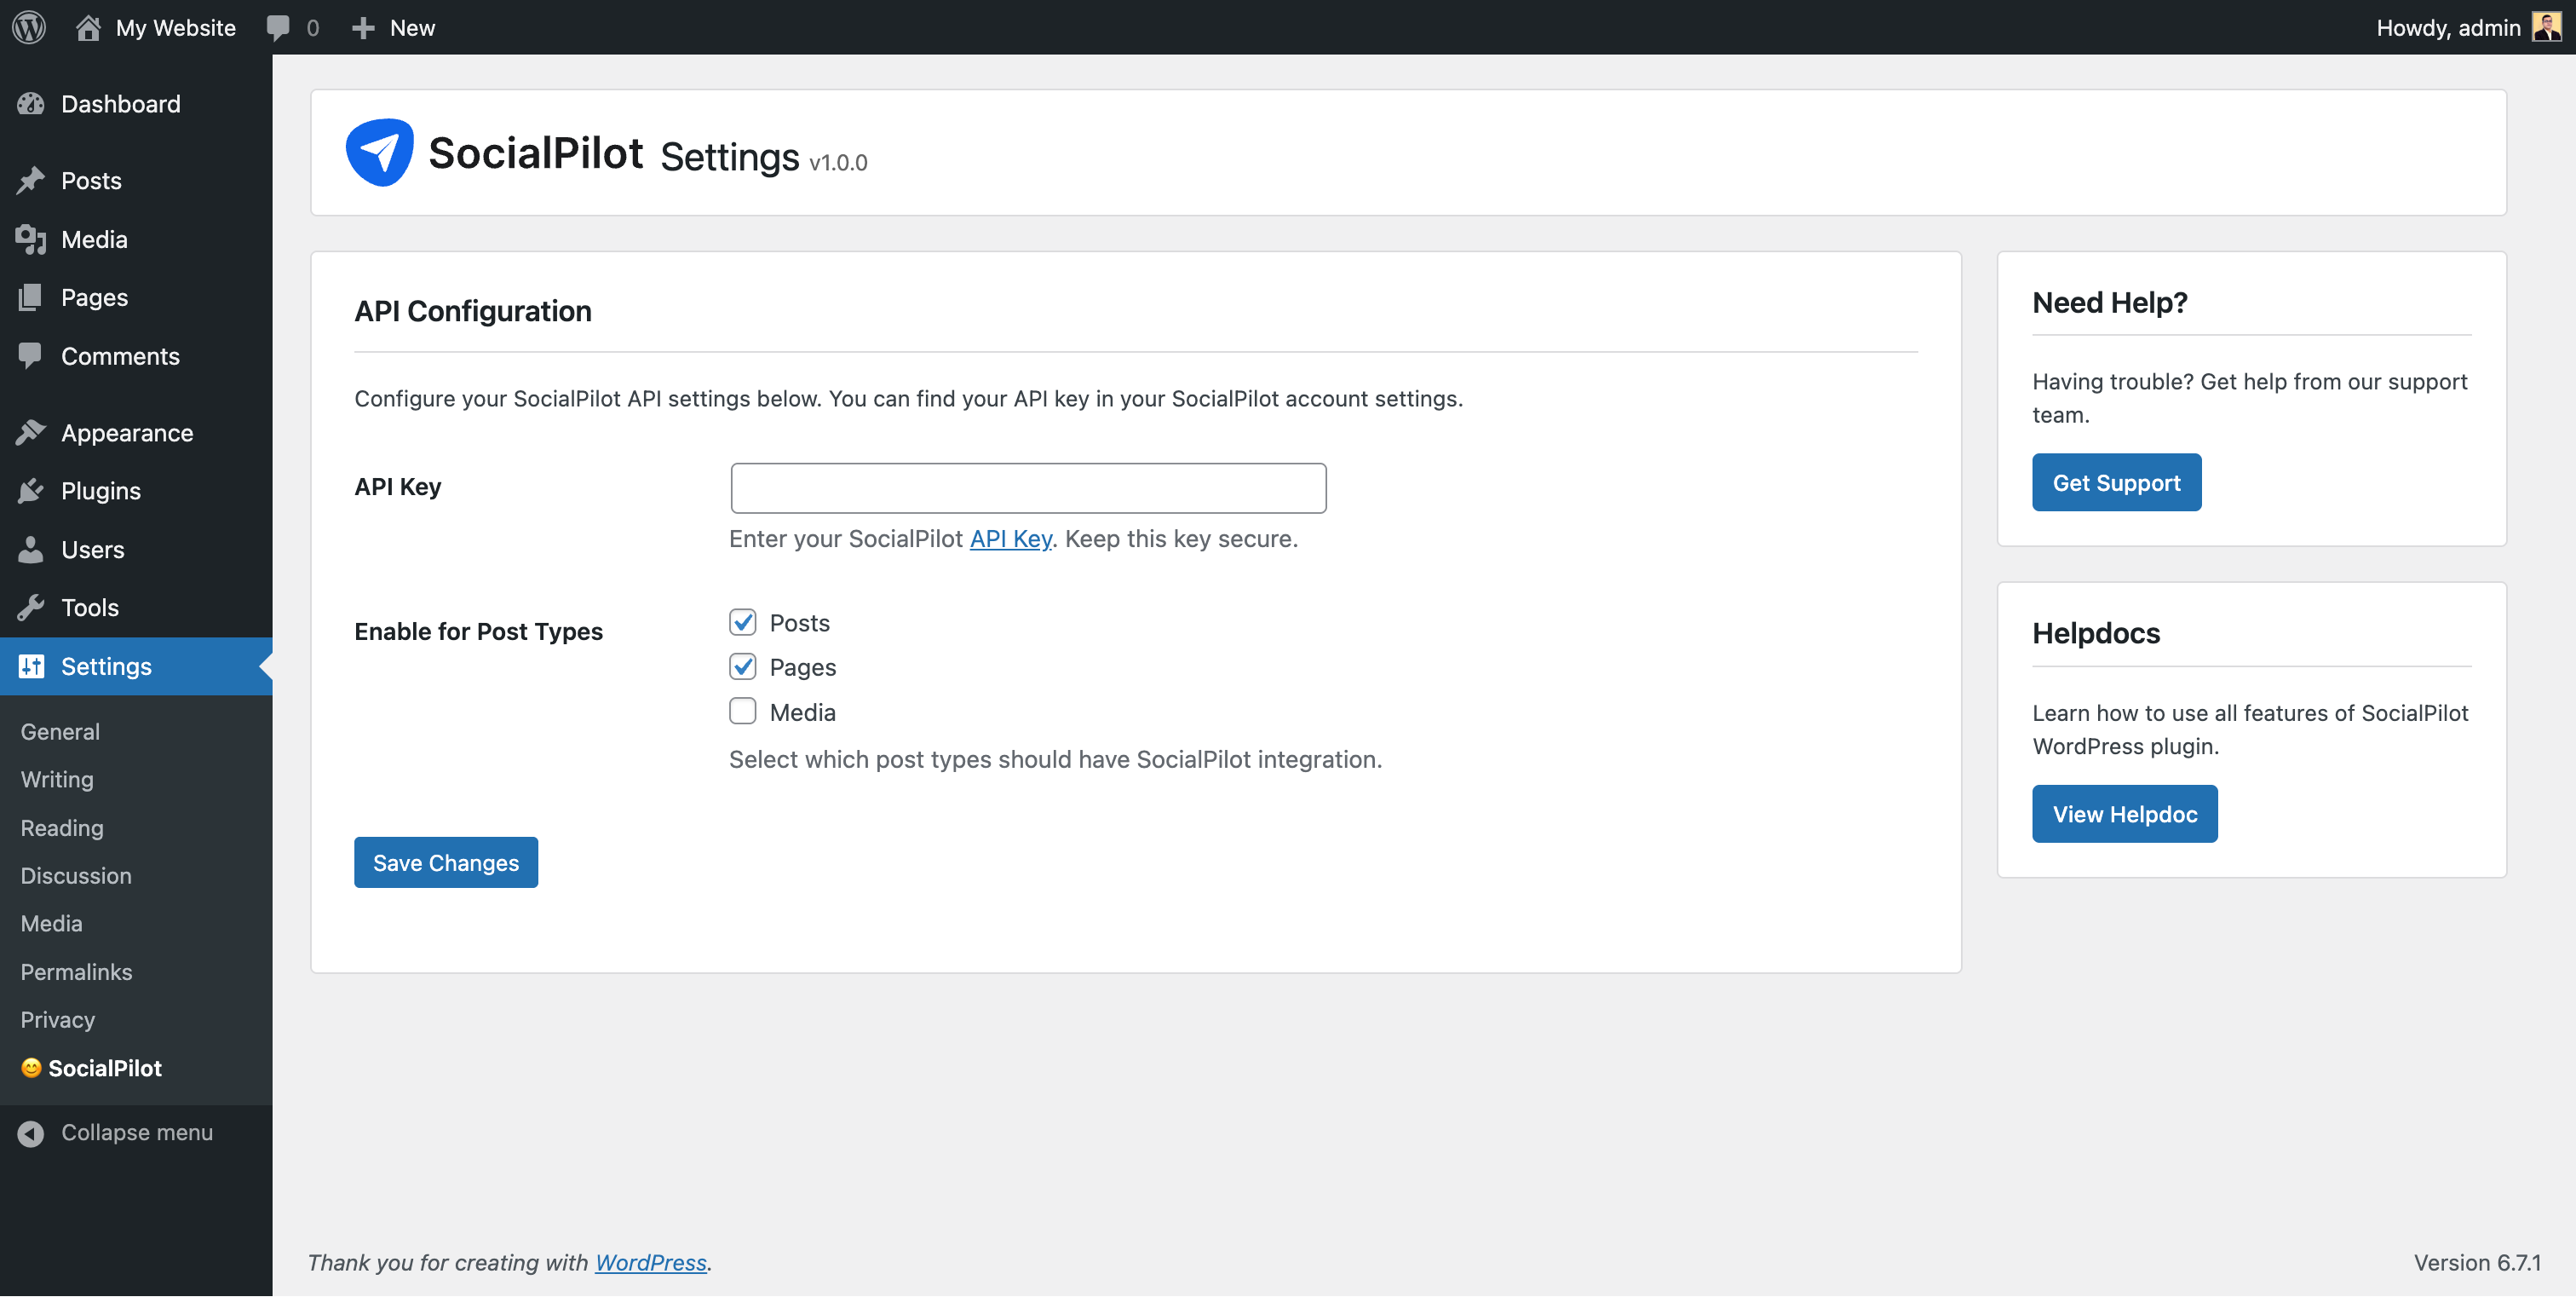Open General settings submenu

click(60, 731)
